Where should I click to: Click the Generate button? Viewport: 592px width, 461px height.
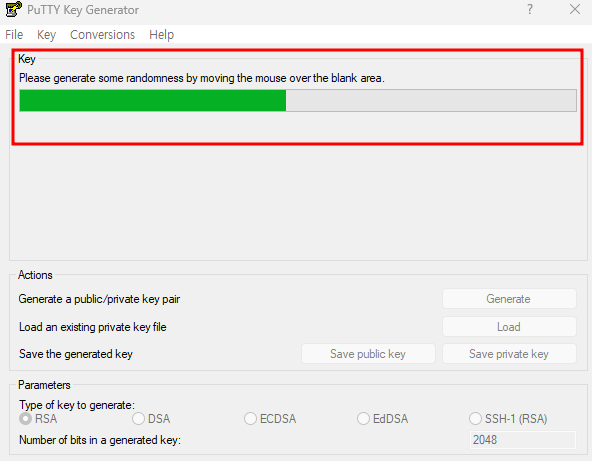point(509,299)
